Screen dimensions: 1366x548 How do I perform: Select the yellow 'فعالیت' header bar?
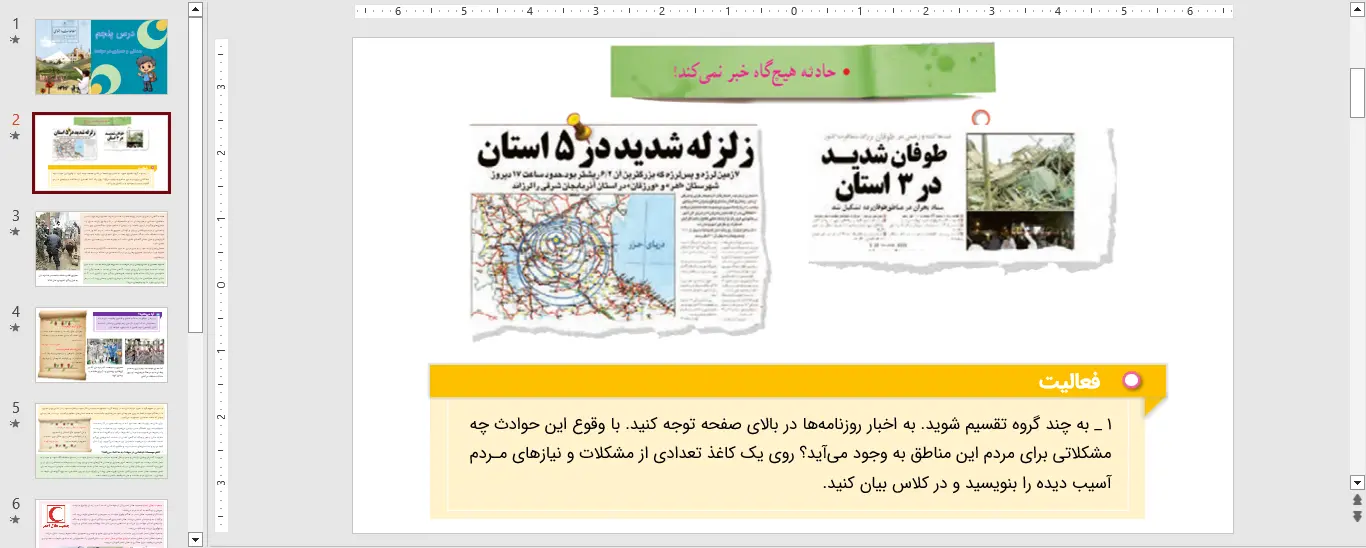click(798, 381)
